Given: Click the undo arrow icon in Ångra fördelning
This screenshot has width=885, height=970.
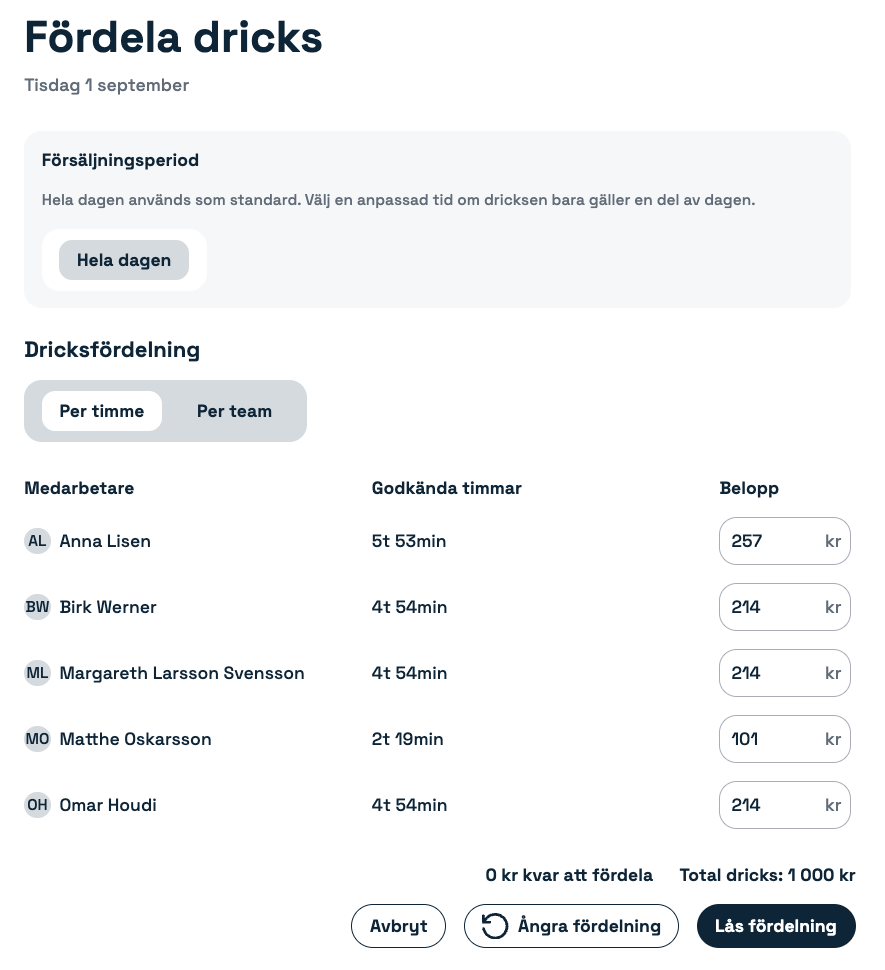Looking at the screenshot, I should [494, 926].
